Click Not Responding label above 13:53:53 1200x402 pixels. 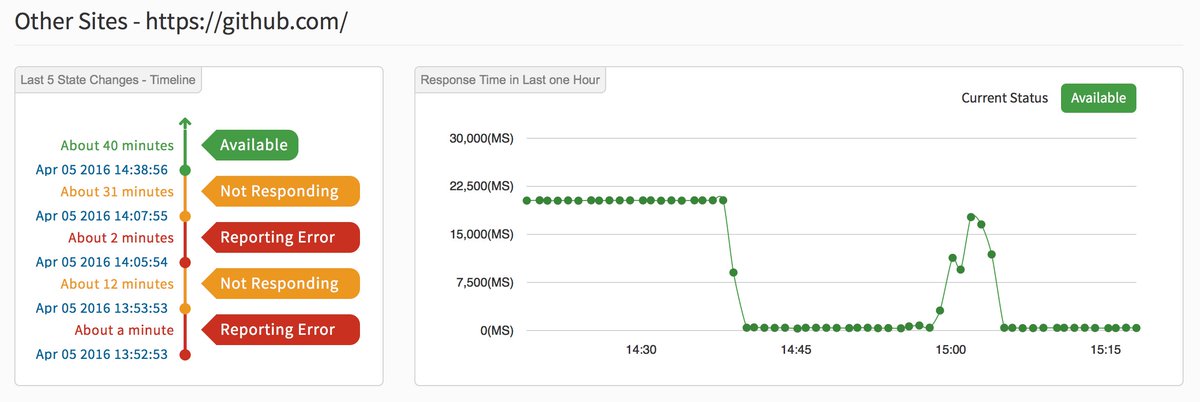tap(279, 283)
